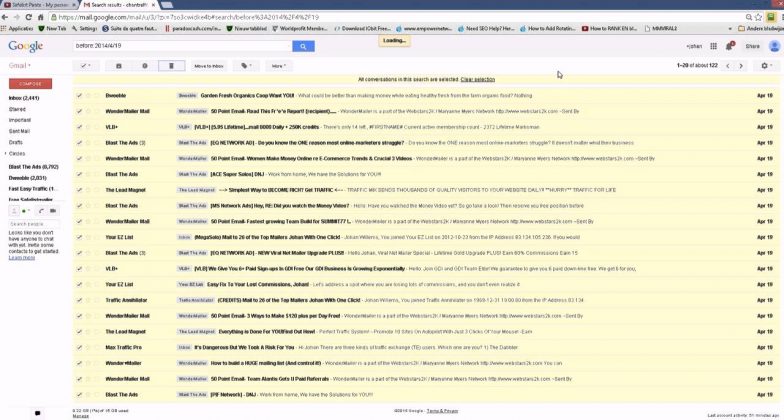Select the Search results Gmail tab
The image size is (784, 420).
click(118, 4)
